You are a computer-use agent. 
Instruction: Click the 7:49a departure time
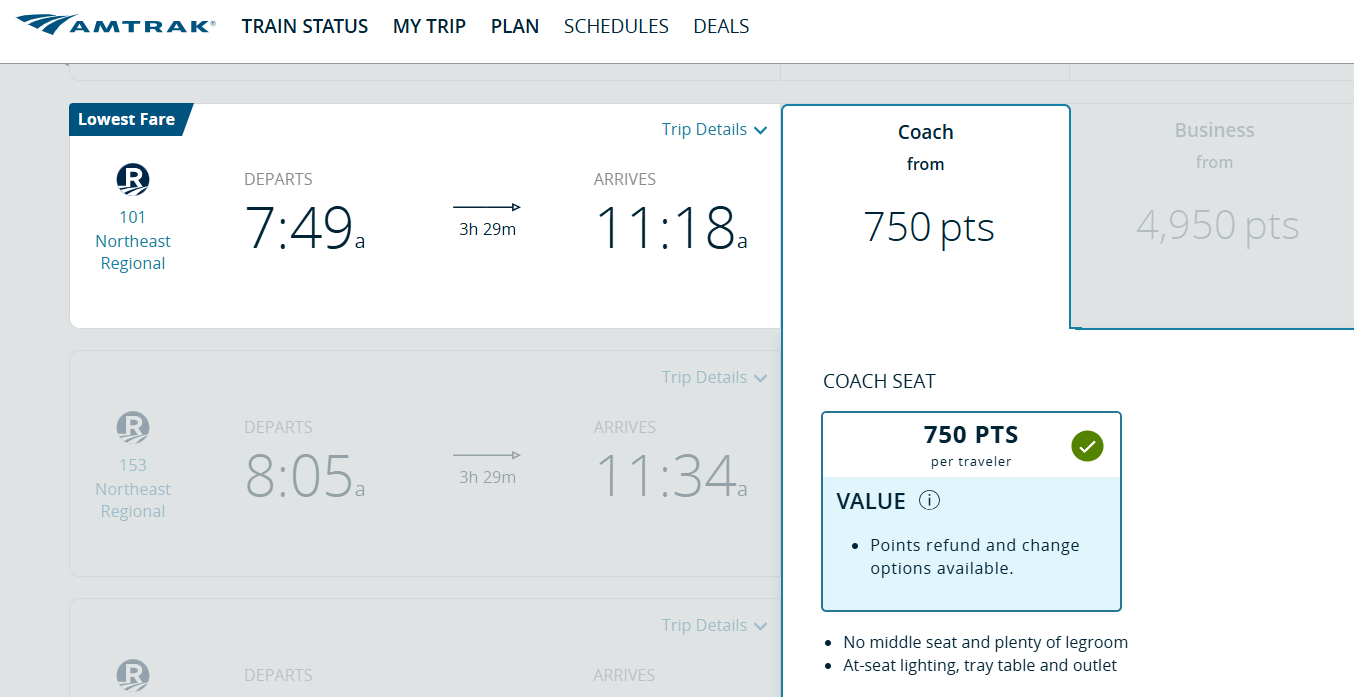(x=305, y=227)
